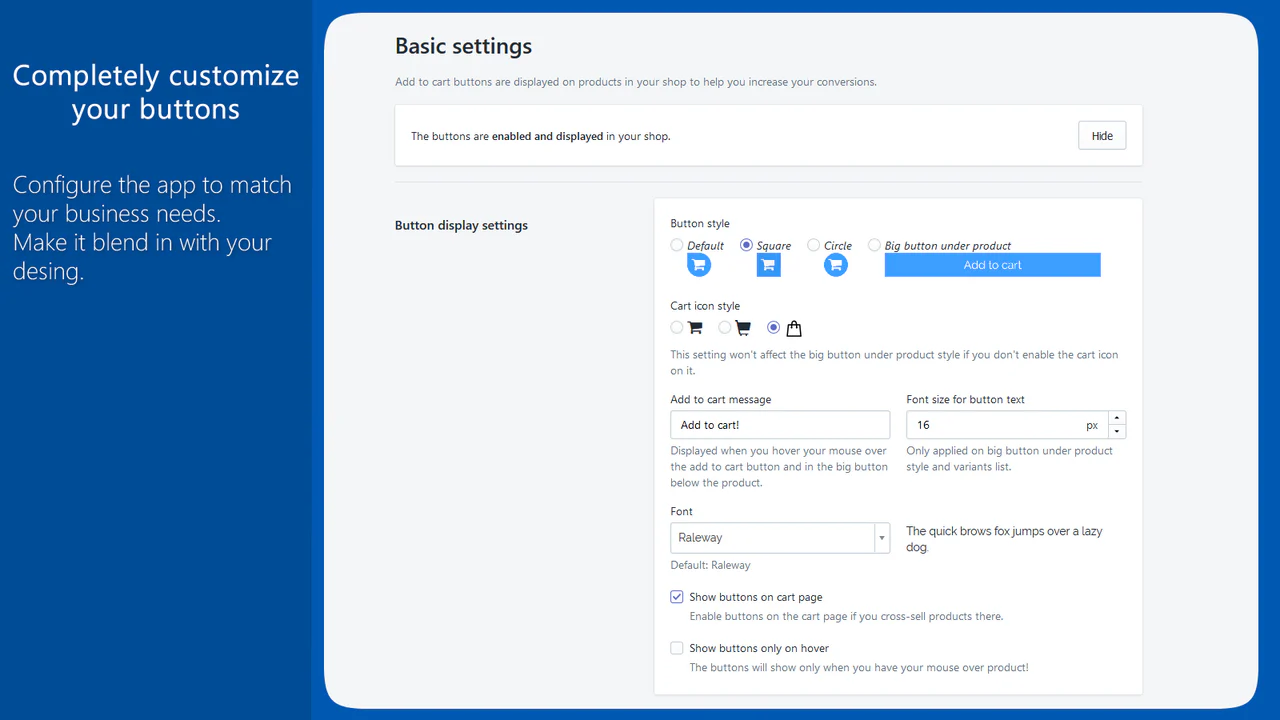Click the Default style cart icon preview
Image resolution: width=1280 pixels, height=720 pixels.
click(x=699, y=265)
